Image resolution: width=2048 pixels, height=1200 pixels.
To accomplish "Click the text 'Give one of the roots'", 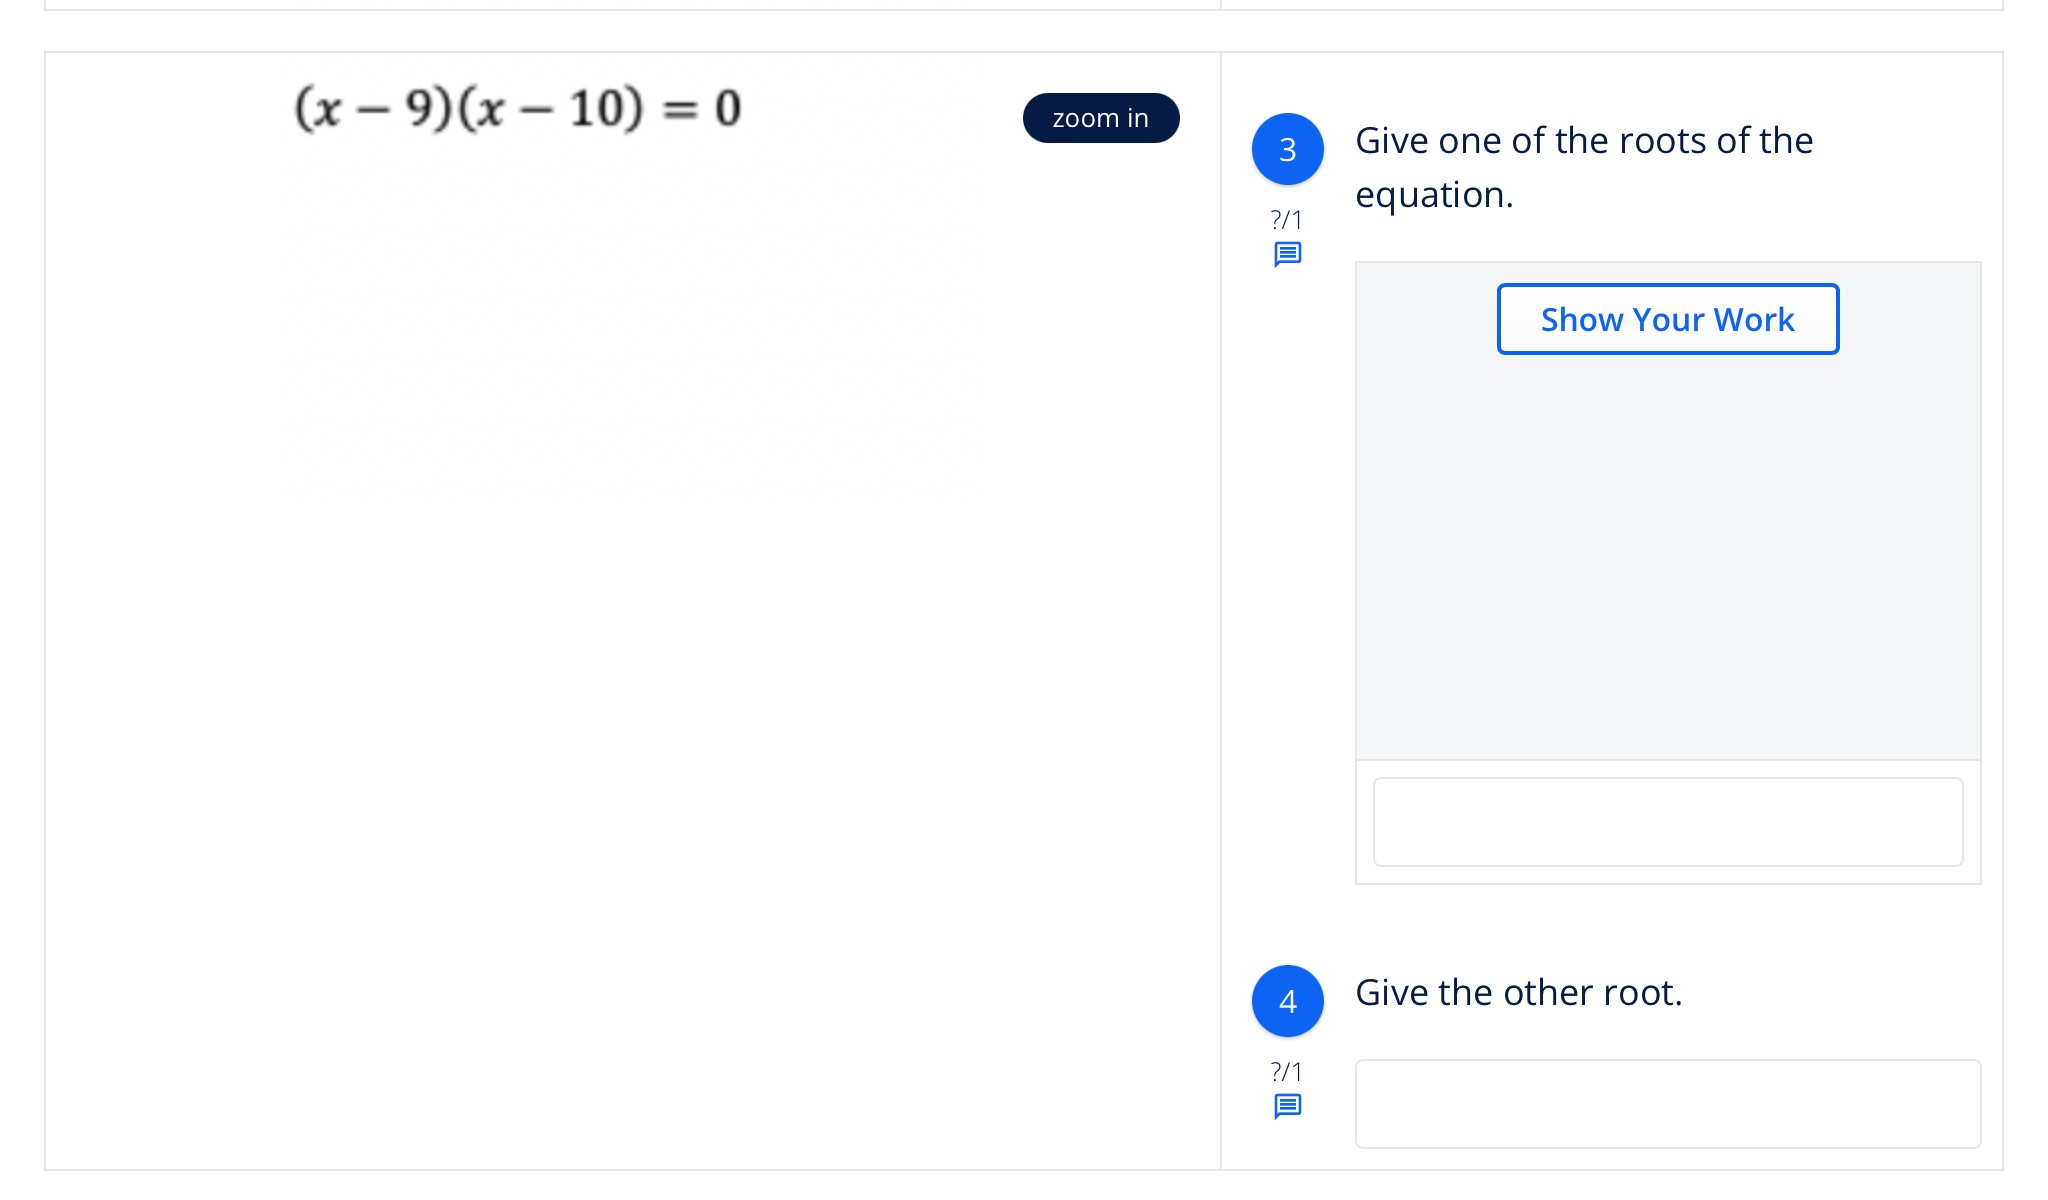I will (1583, 140).
